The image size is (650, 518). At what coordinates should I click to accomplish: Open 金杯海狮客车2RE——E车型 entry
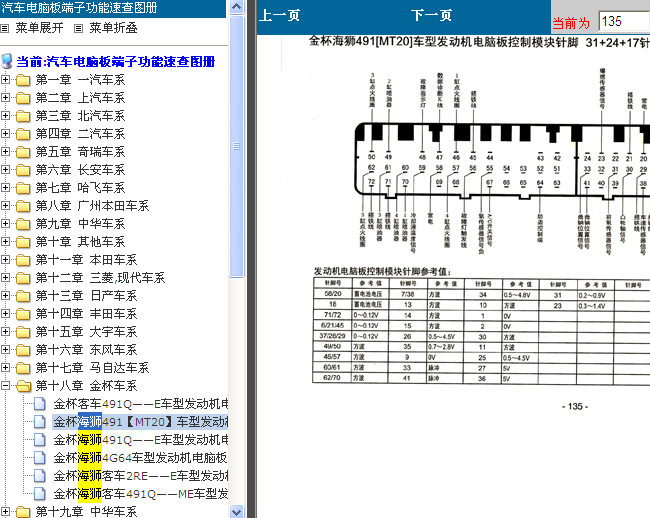[x=141, y=476]
